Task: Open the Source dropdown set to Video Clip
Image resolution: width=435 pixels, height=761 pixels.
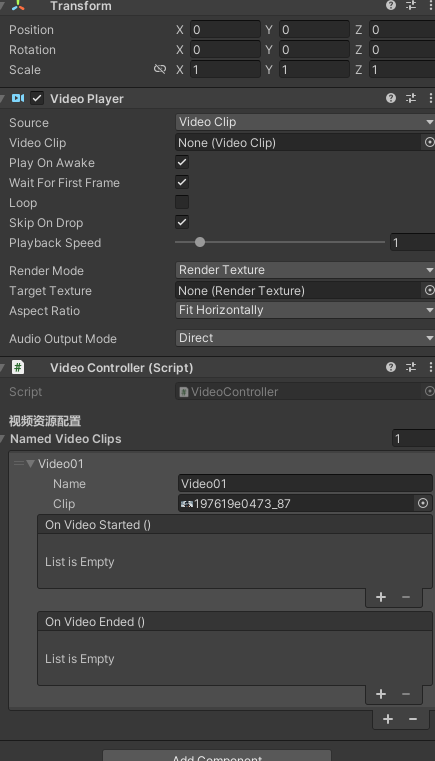Action: (305, 122)
